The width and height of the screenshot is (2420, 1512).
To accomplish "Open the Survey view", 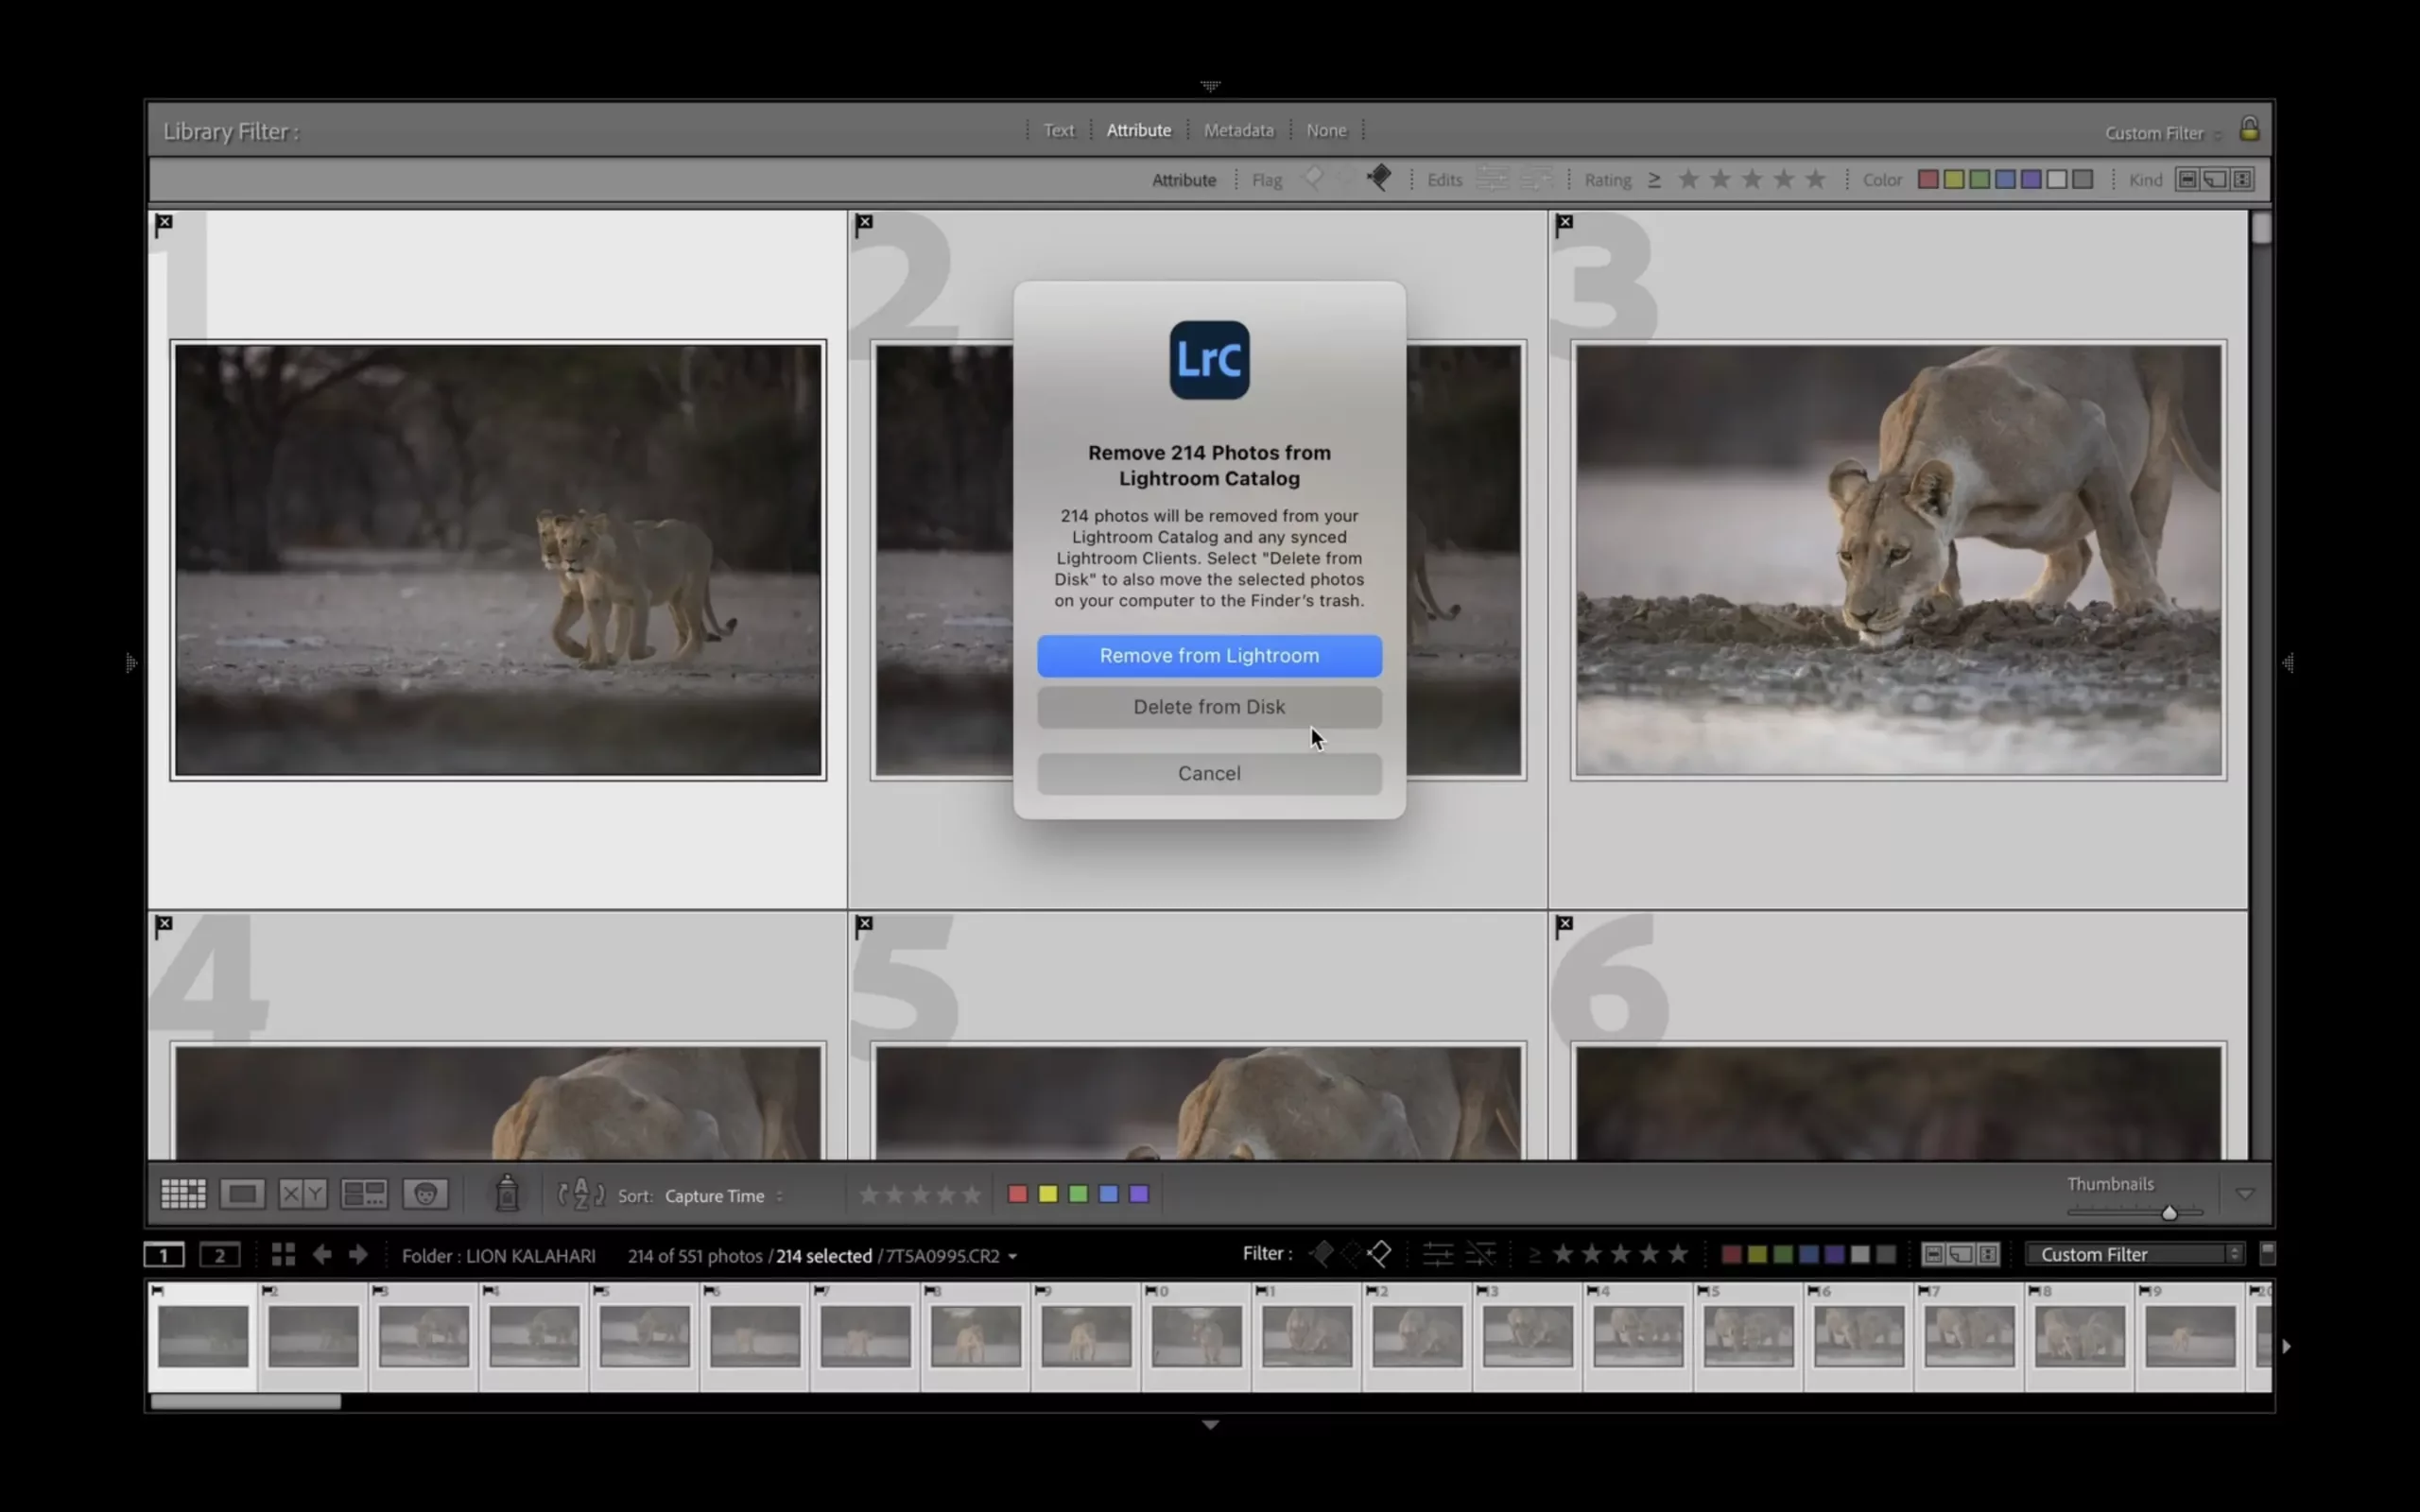I will click(364, 1194).
